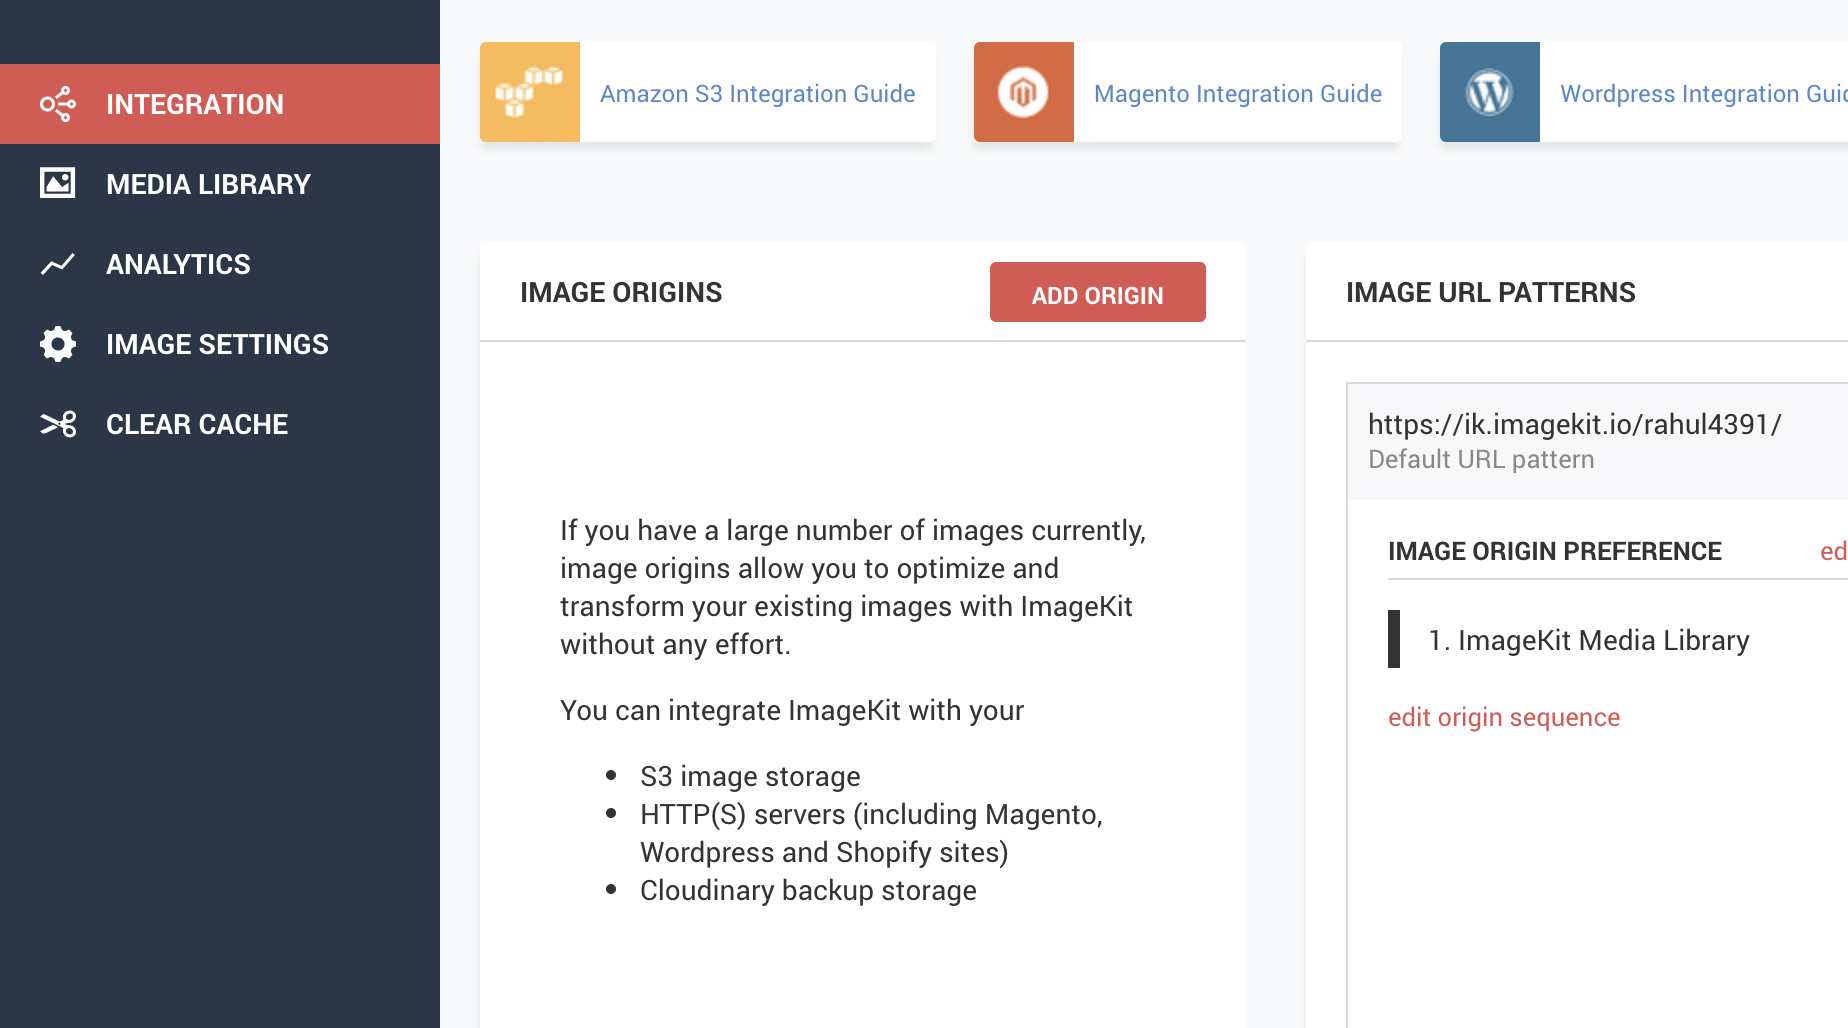Screen dimensions: 1848x1028
Task: Click the HTTP(S) servers bullet item
Action: 871,833
